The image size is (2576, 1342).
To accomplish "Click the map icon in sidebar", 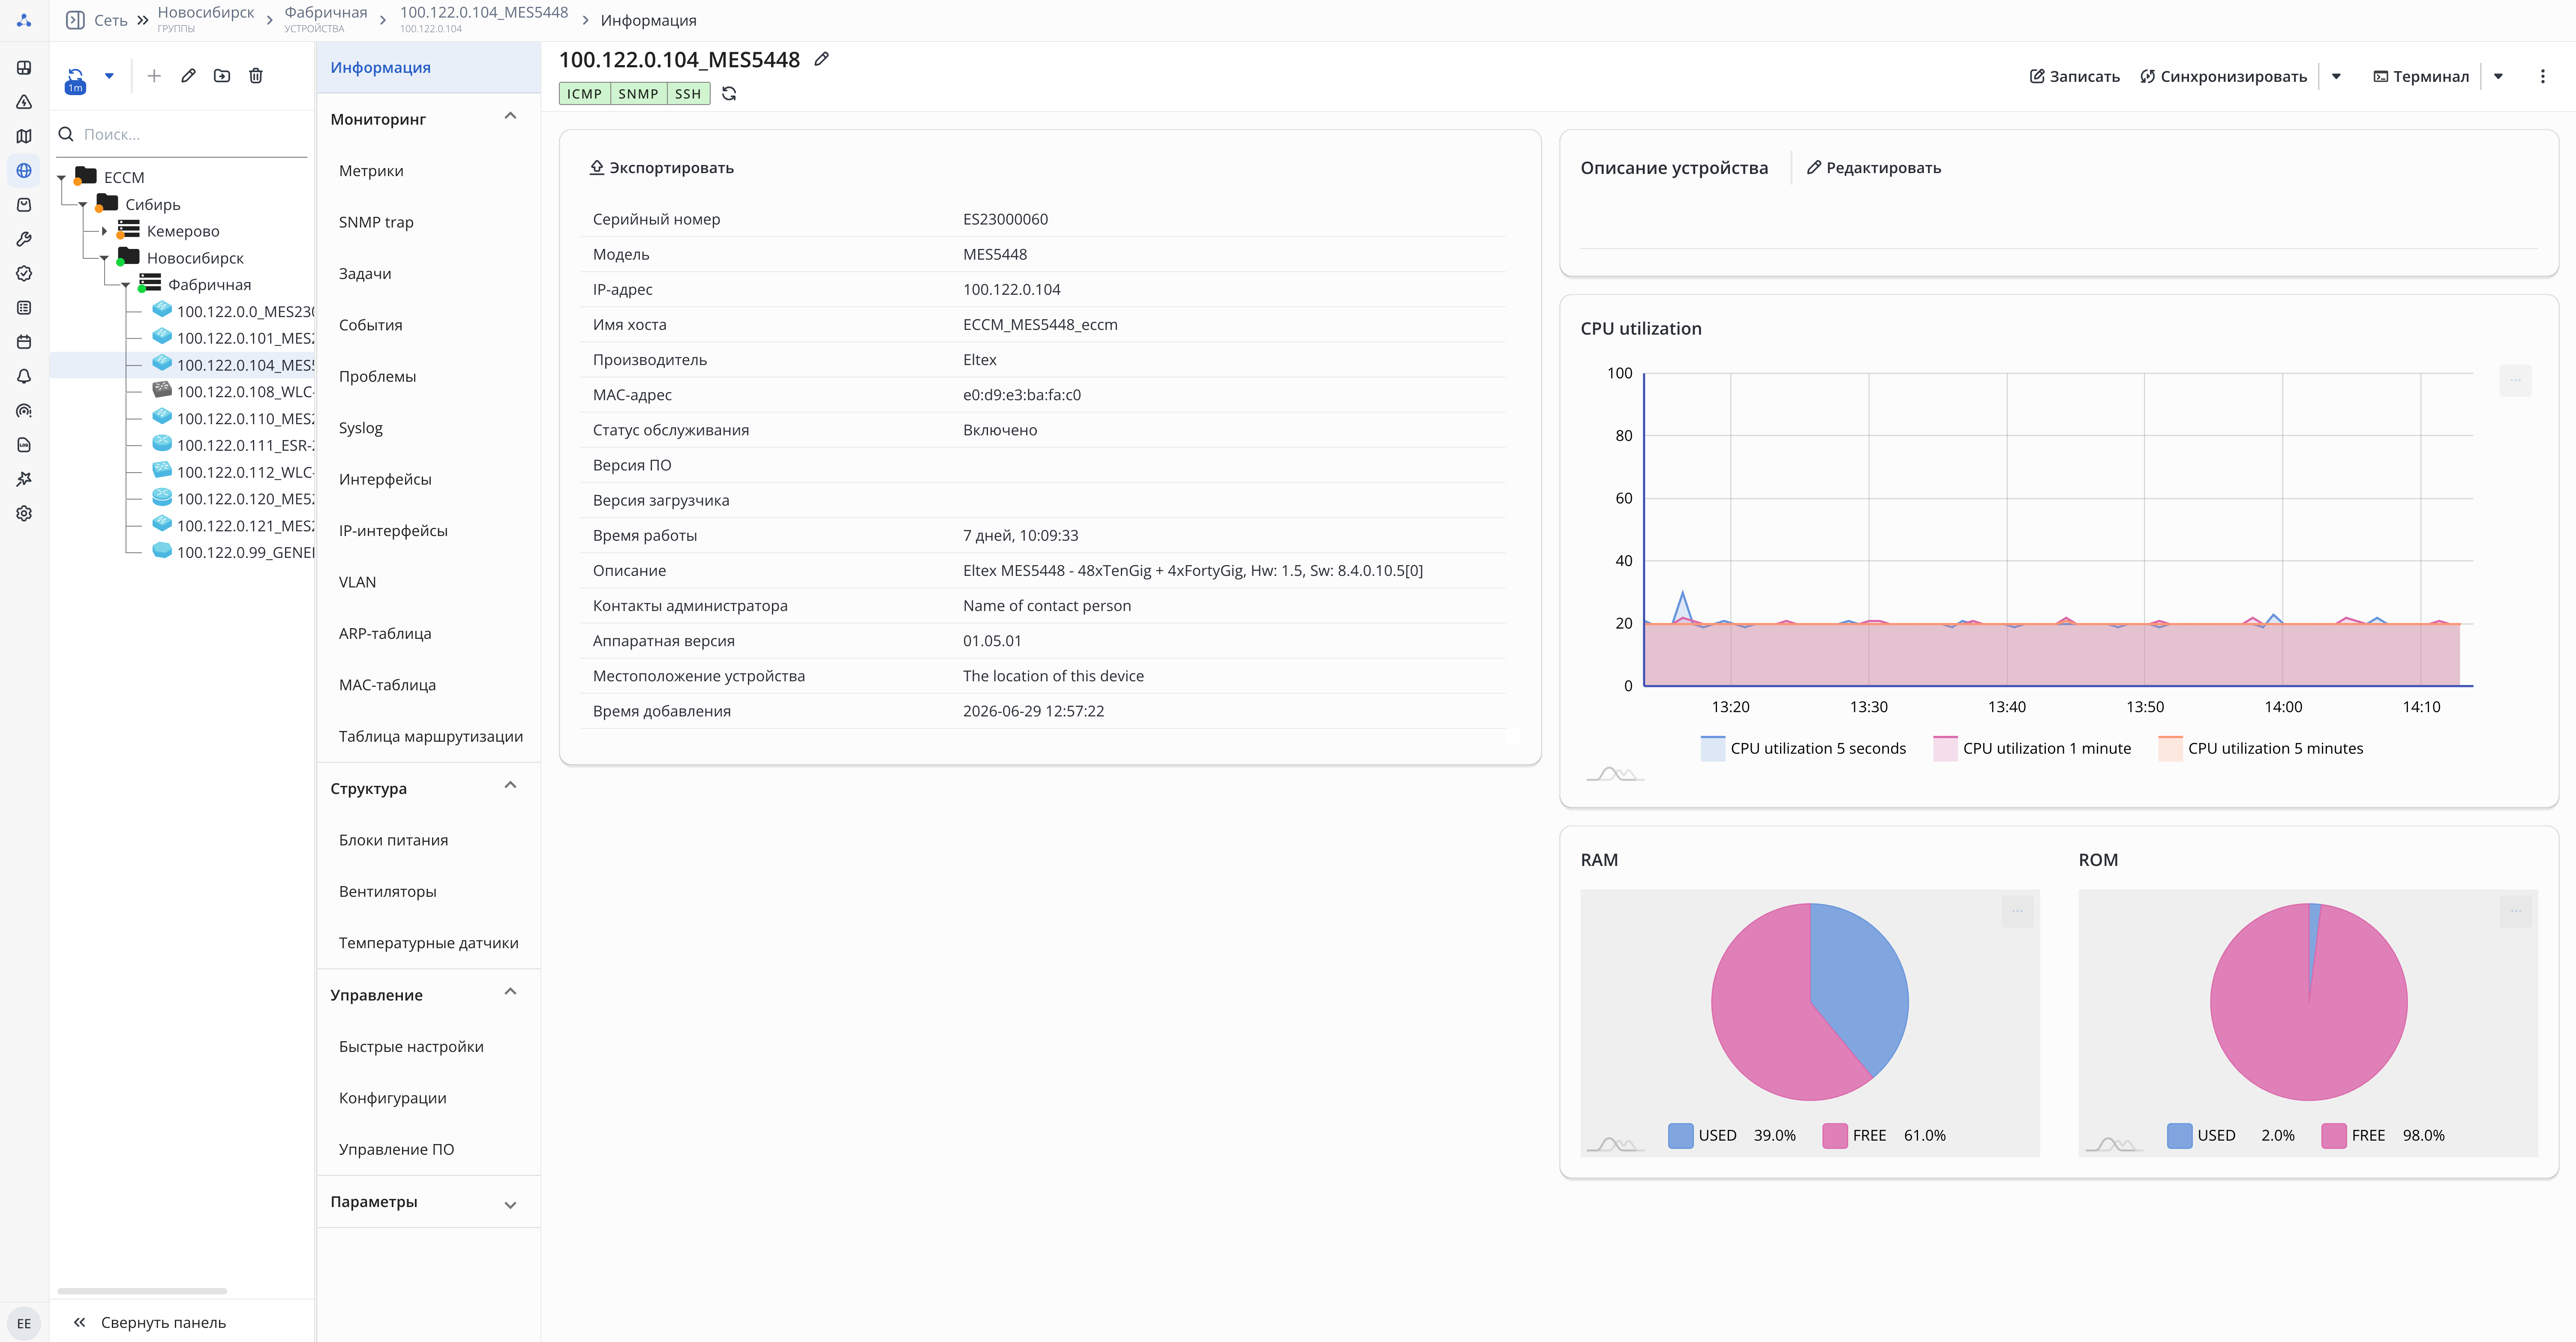I will [24, 136].
